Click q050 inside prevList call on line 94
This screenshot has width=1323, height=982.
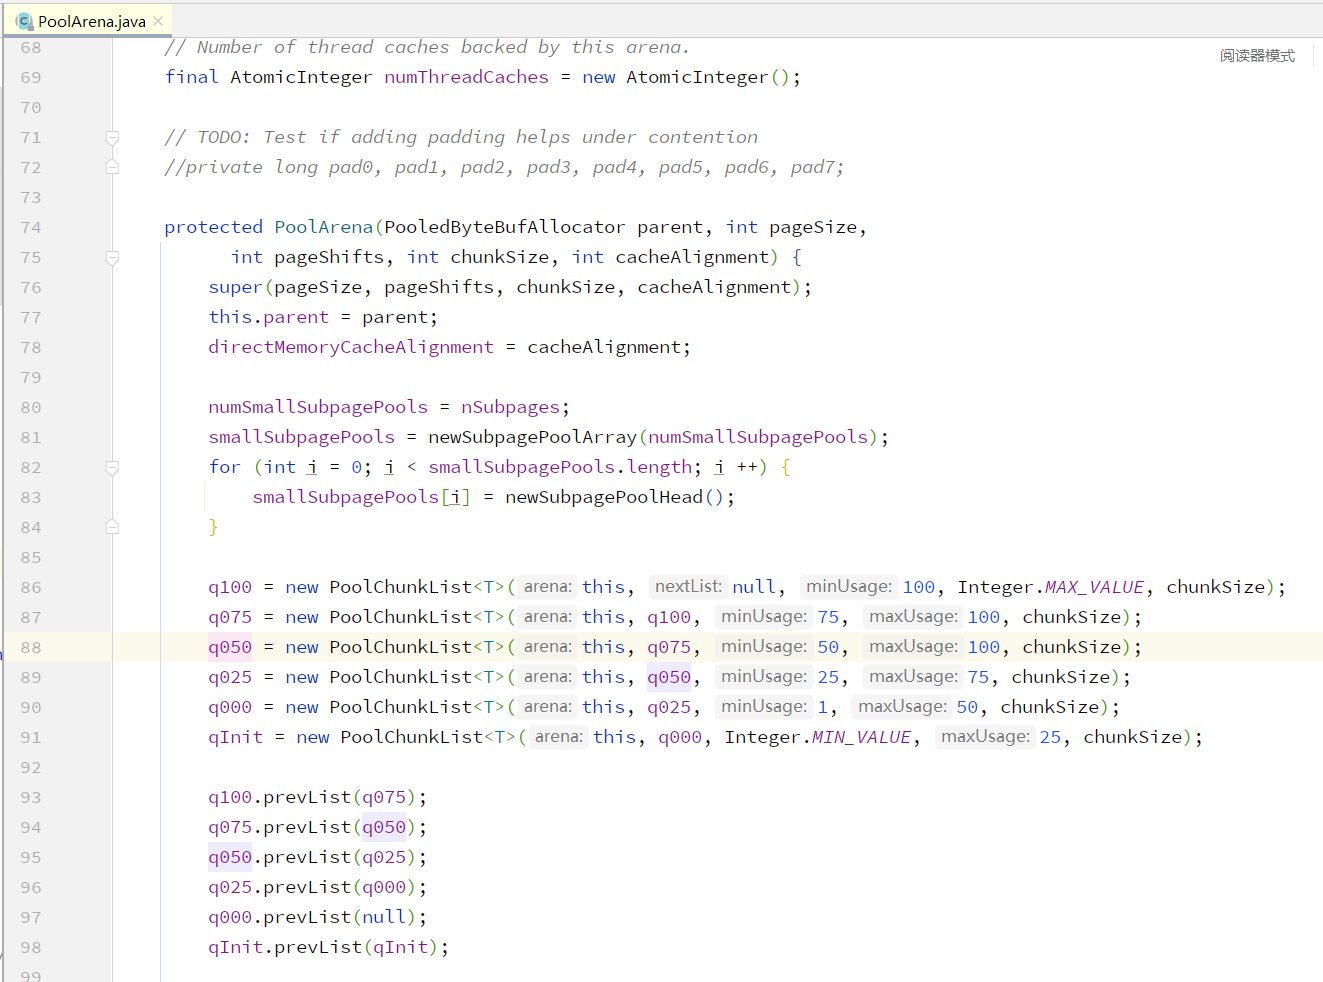384,827
